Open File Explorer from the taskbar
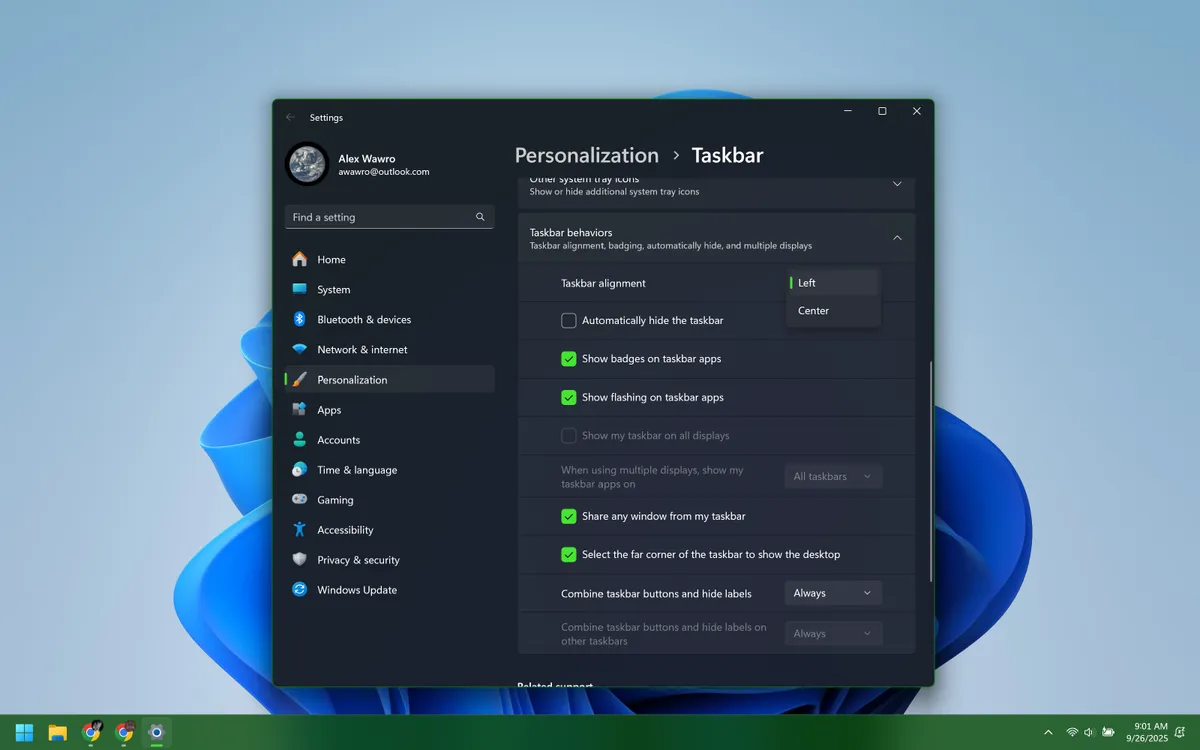Viewport: 1200px width, 750px height. point(57,732)
